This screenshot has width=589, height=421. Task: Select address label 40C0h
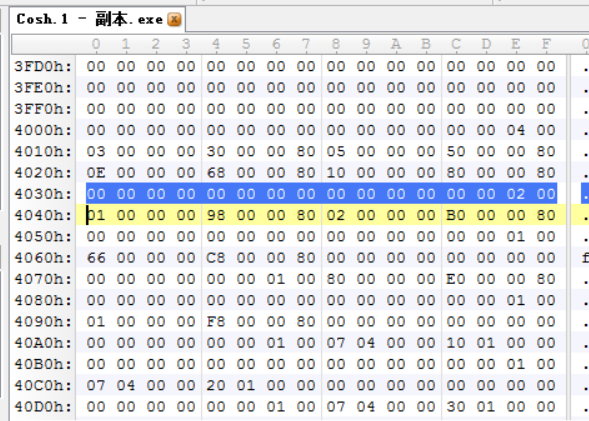(x=43, y=385)
